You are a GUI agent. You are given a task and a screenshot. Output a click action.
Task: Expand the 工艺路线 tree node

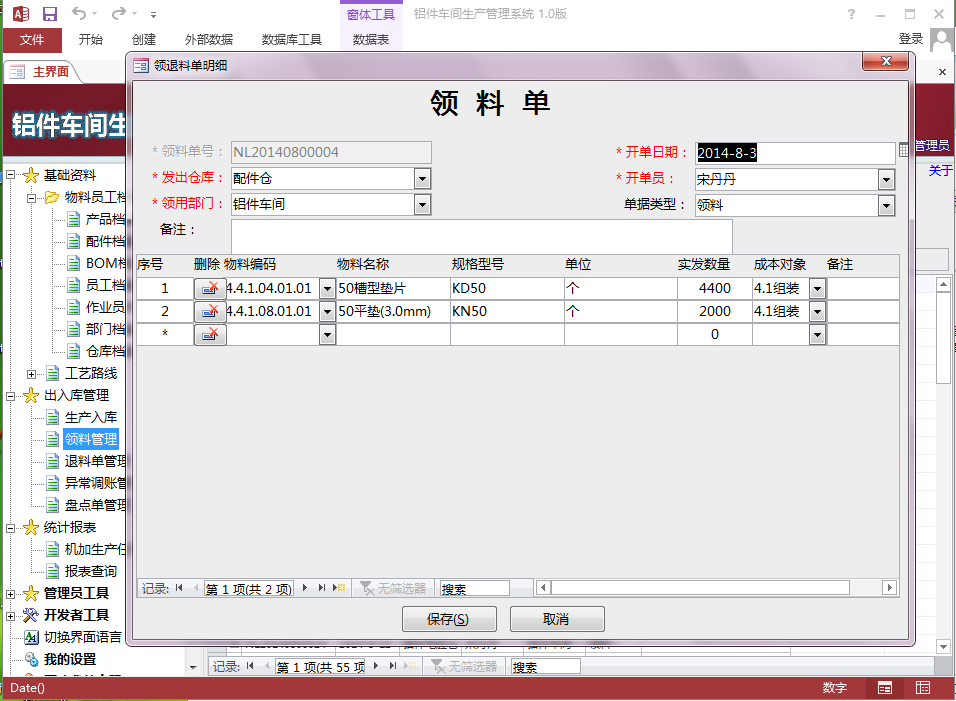click(x=31, y=374)
